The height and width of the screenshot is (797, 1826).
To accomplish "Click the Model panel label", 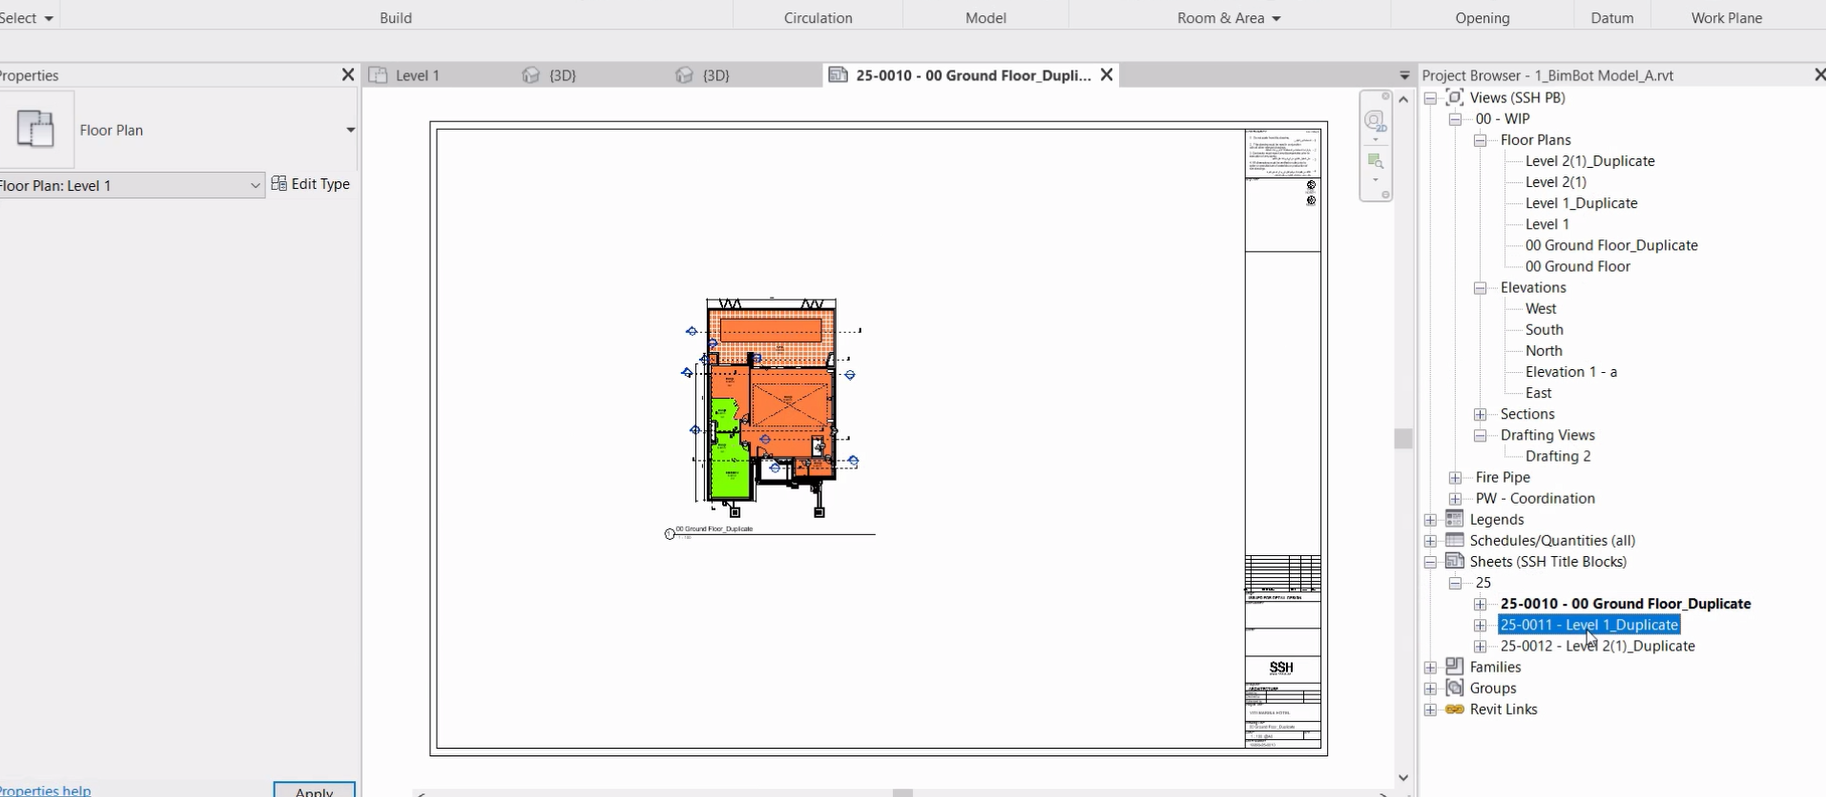I will click(986, 18).
